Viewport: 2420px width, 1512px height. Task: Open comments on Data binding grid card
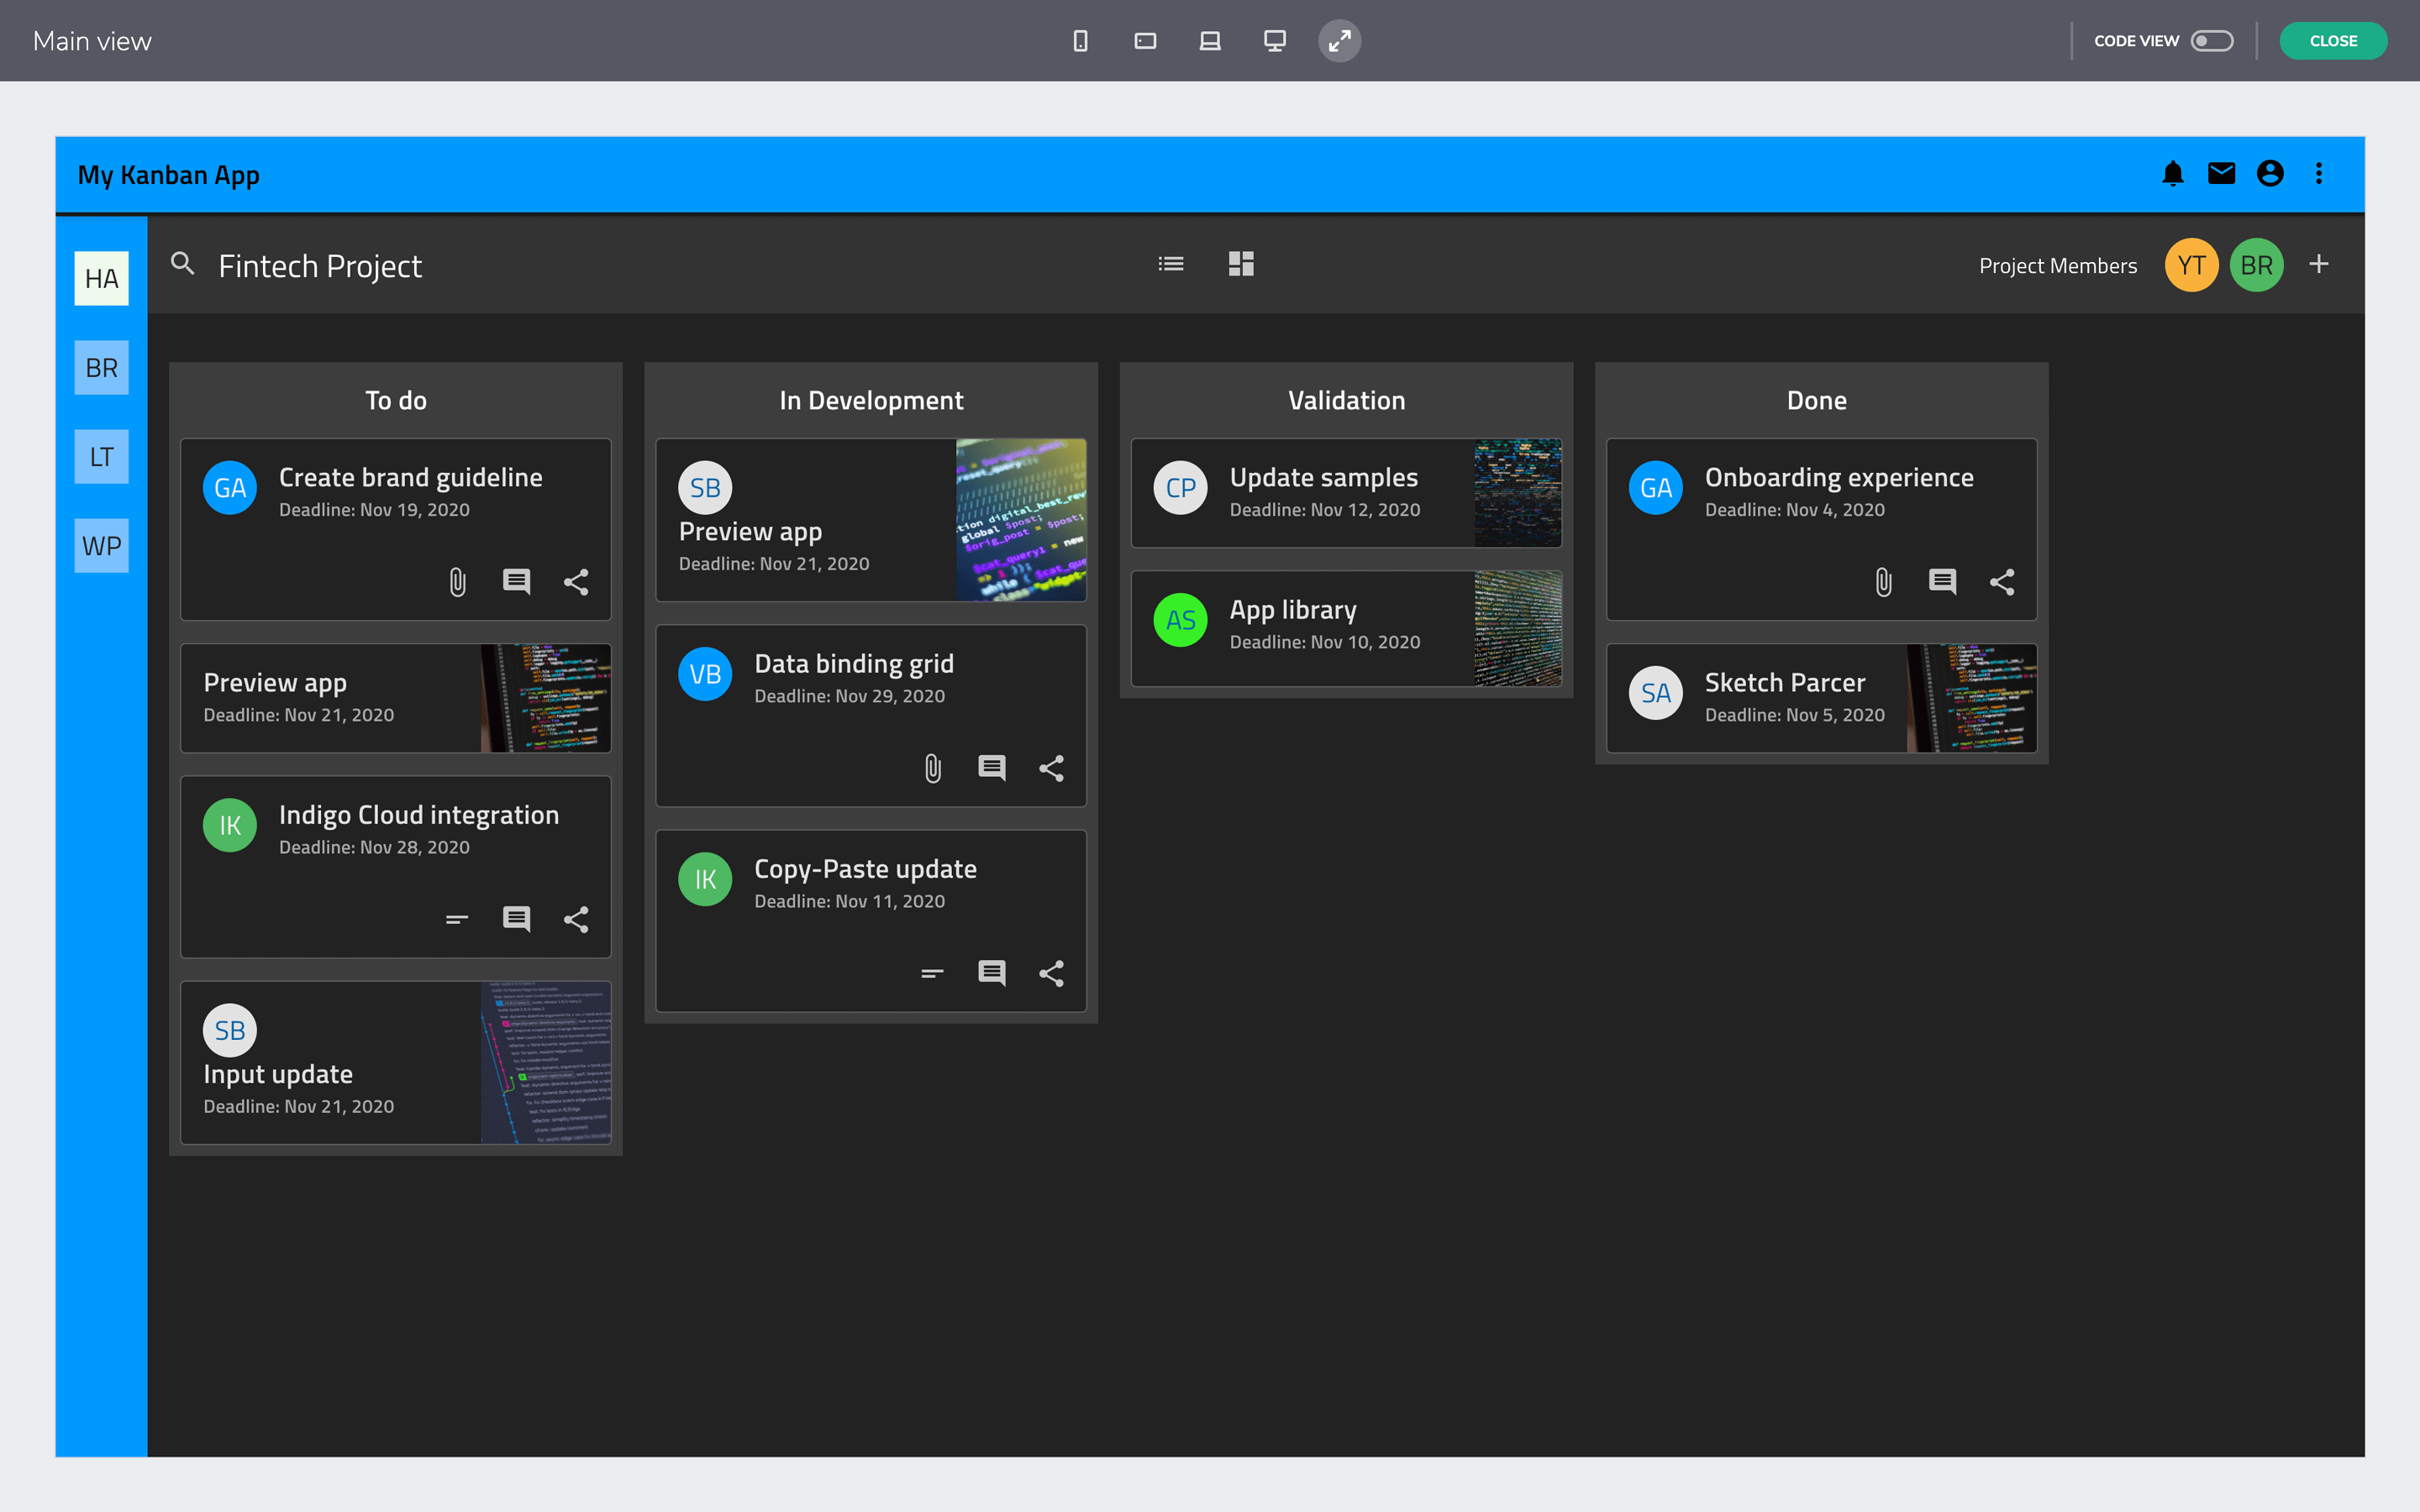(x=991, y=768)
